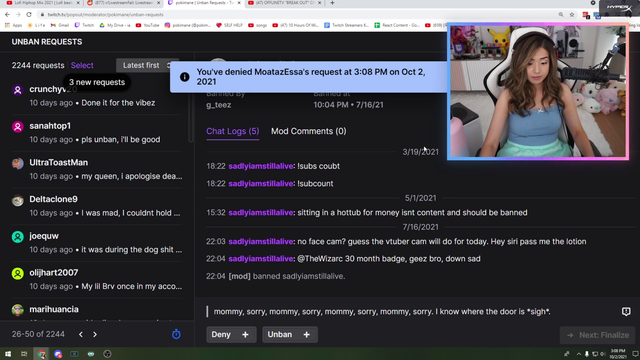640x360 pixels.
Task: Open the Apps bookmark shortcut
Action: (13, 25)
